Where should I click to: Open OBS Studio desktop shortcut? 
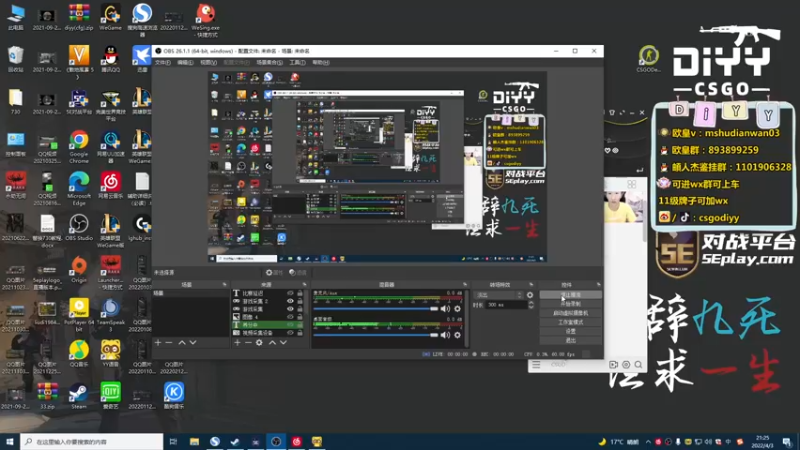79,227
